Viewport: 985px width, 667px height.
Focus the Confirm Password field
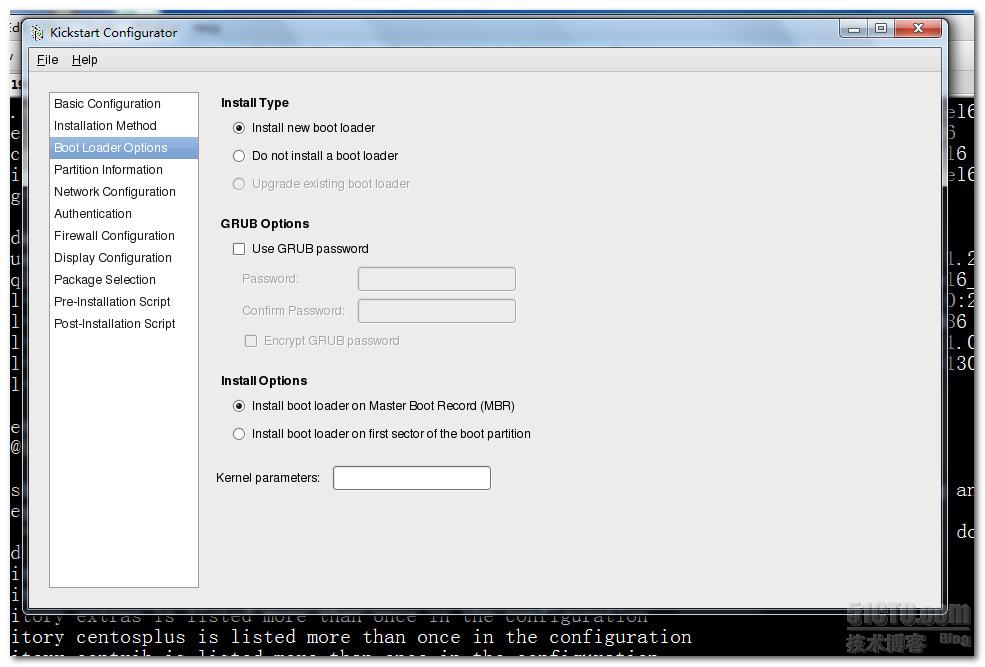point(437,310)
